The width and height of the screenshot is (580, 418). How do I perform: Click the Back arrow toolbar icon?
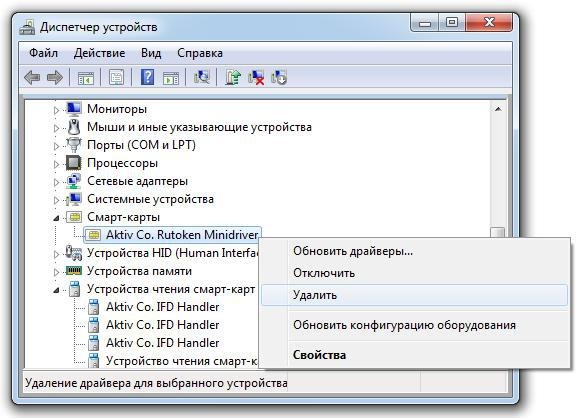[x=32, y=78]
